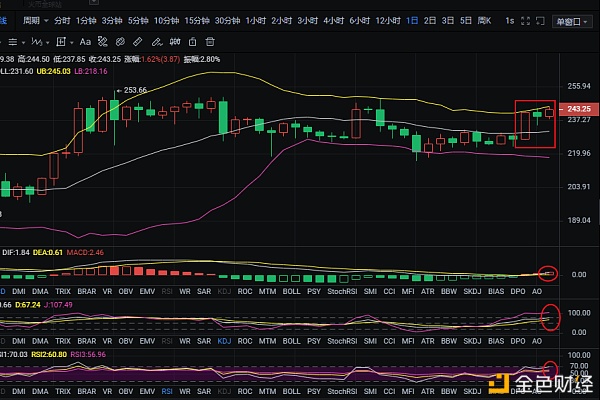This screenshot has width=600, height=400.
Task: Select the wave pattern drawing tool
Action: 37,42
